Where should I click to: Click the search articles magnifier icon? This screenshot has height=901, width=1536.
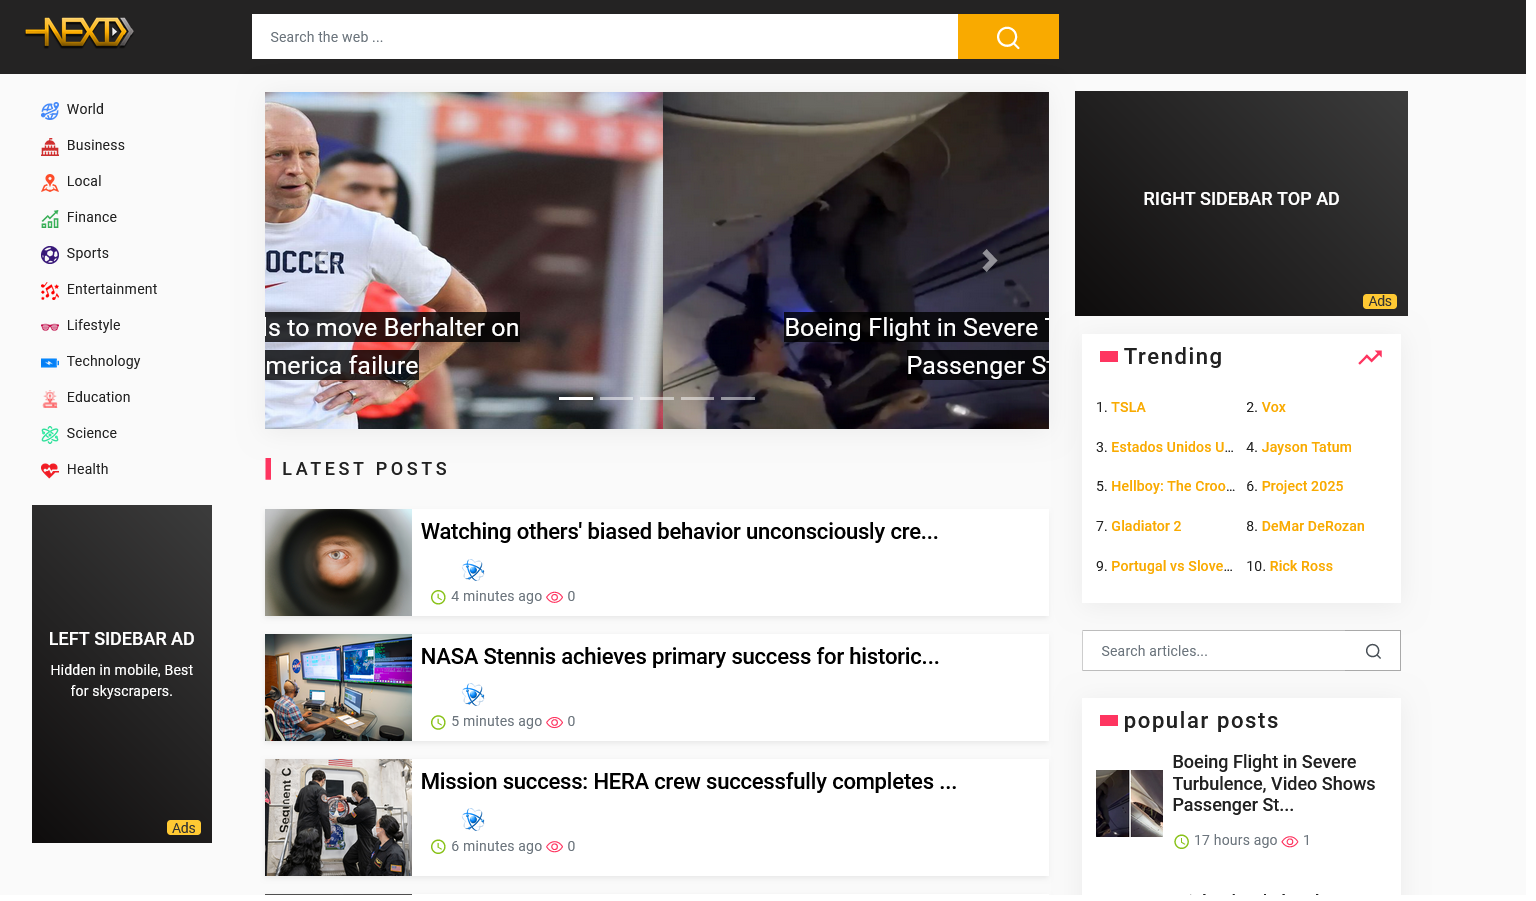click(1373, 651)
